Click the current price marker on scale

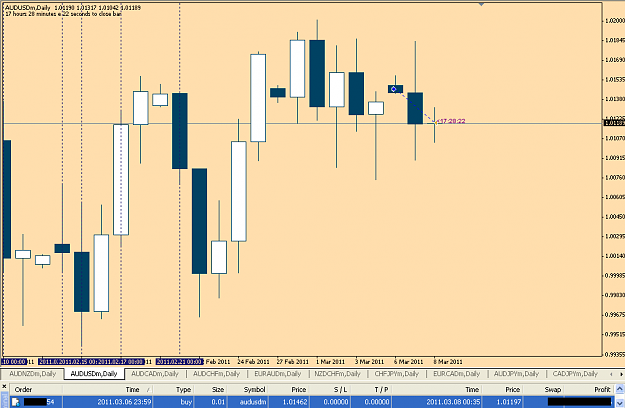coord(614,123)
